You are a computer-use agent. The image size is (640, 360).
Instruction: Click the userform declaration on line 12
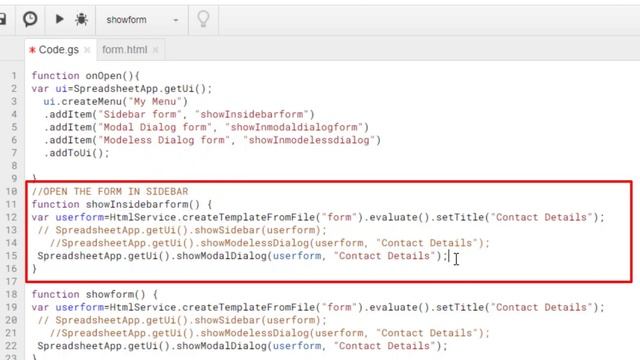point(318,217)
